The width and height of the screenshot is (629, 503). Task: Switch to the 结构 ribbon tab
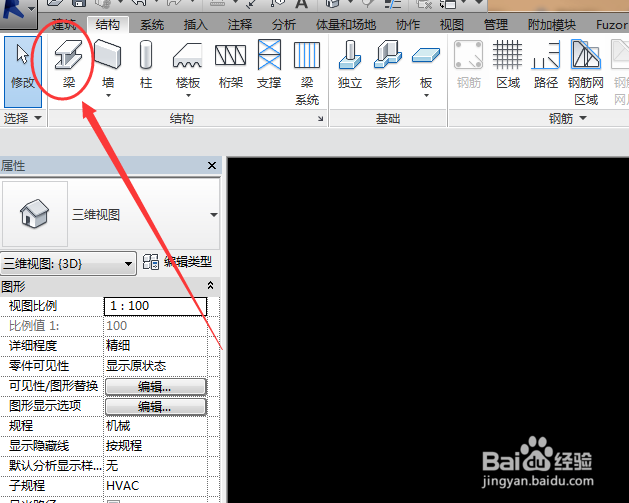[108, 25]
